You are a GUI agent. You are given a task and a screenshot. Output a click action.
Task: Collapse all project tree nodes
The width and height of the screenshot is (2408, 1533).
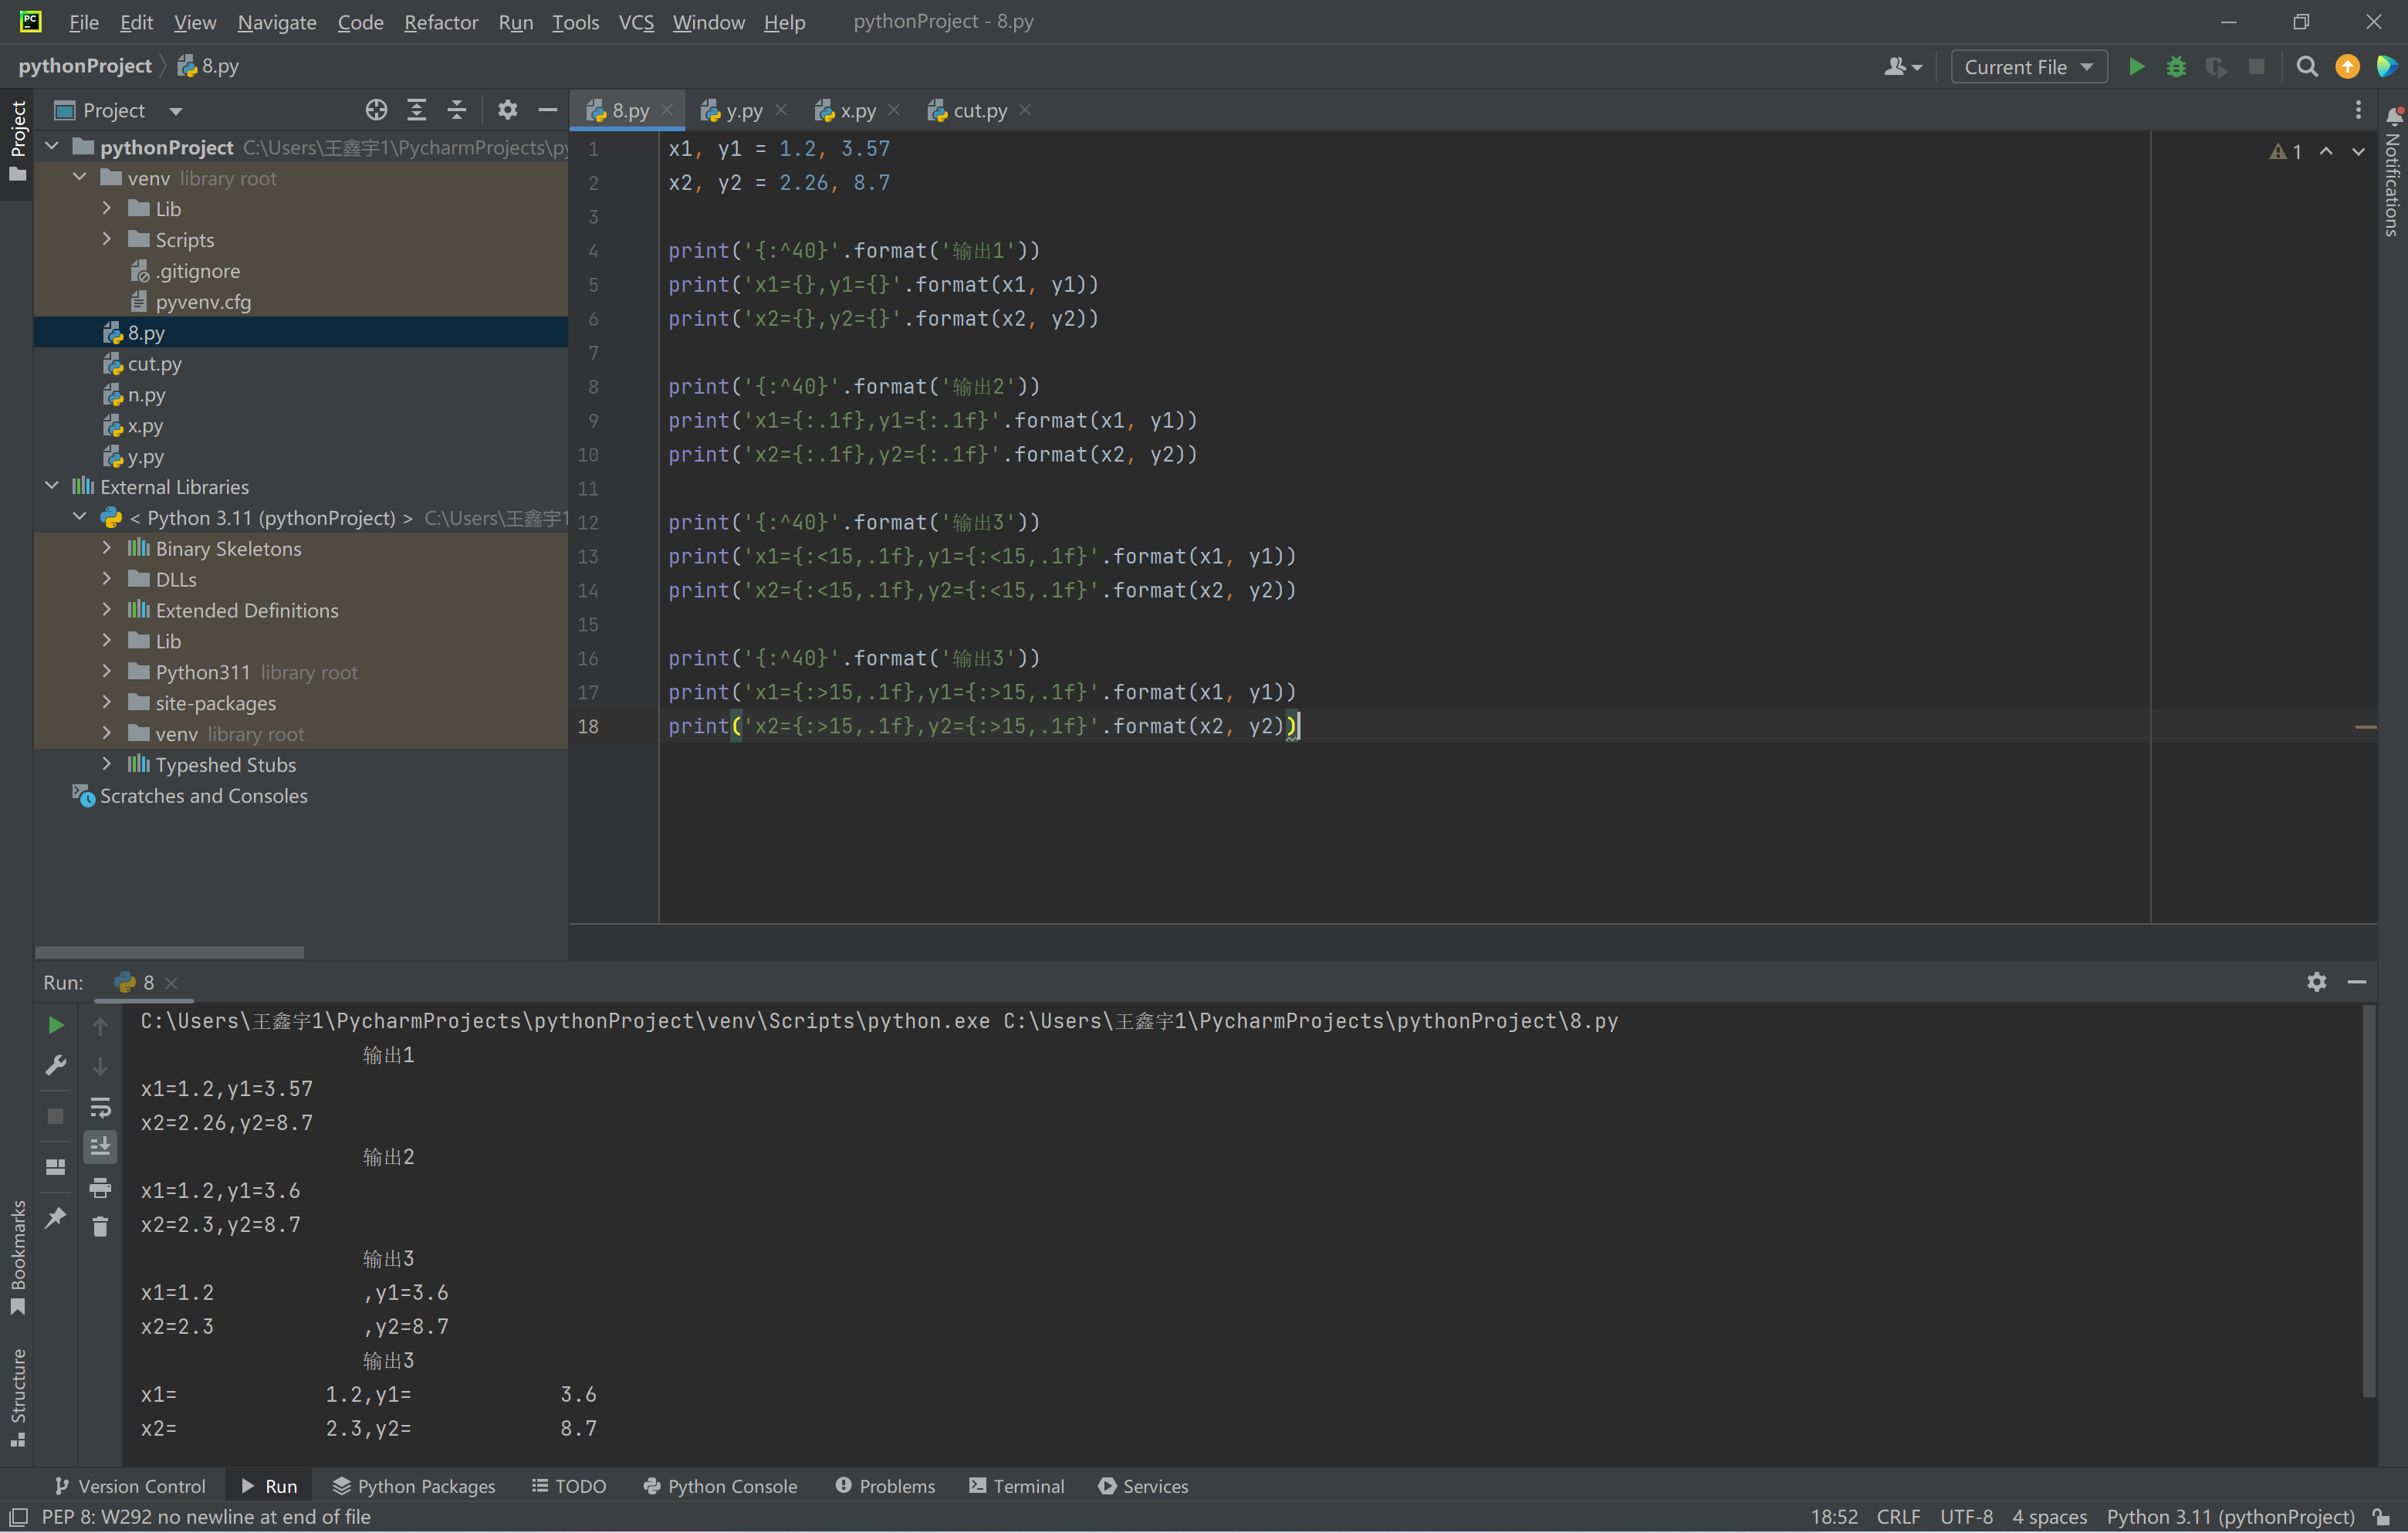coord(457,110)
